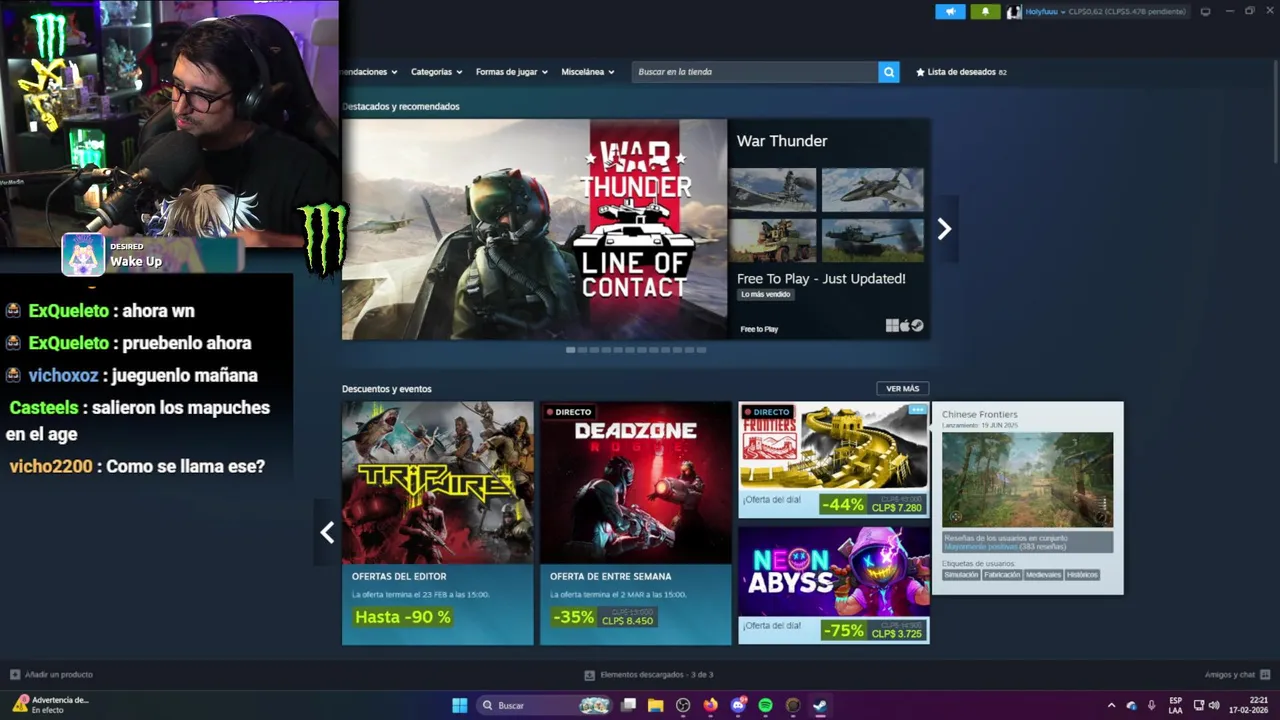Click the VER MÁS button
The image size is (1280, 720).
point(902,389)
